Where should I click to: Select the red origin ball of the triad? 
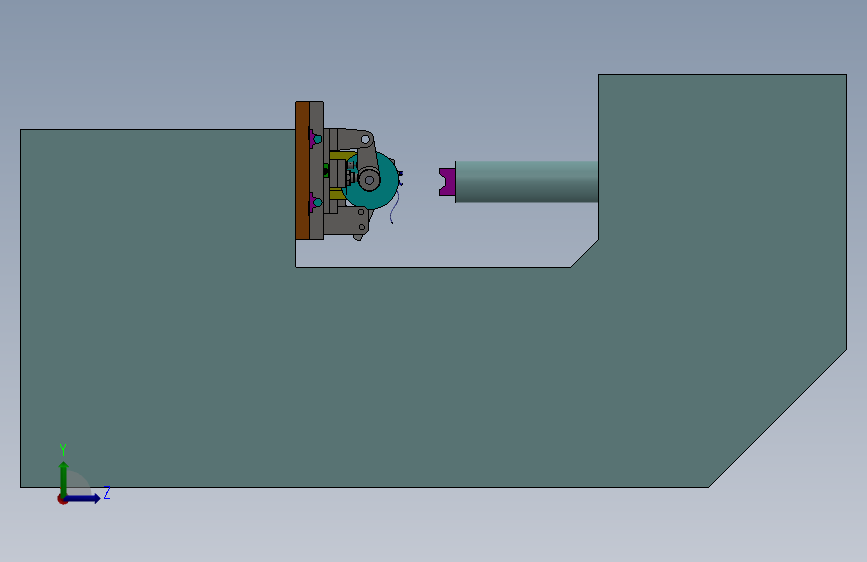[x=62, y=499]
